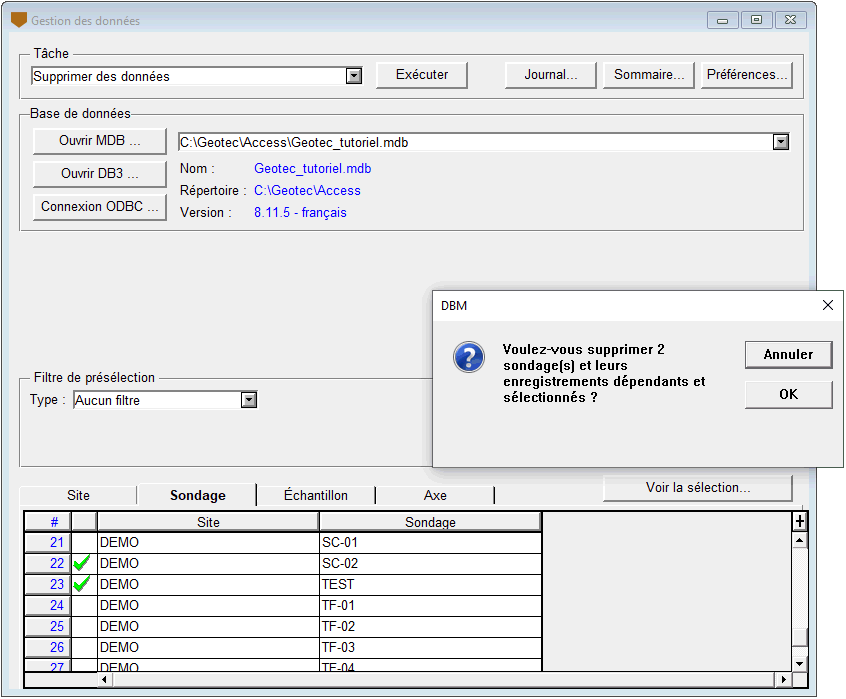Screen dimensions: 846x699
Task: Click the horizontal scroll left arrow
Action: (x=105, y=680)
